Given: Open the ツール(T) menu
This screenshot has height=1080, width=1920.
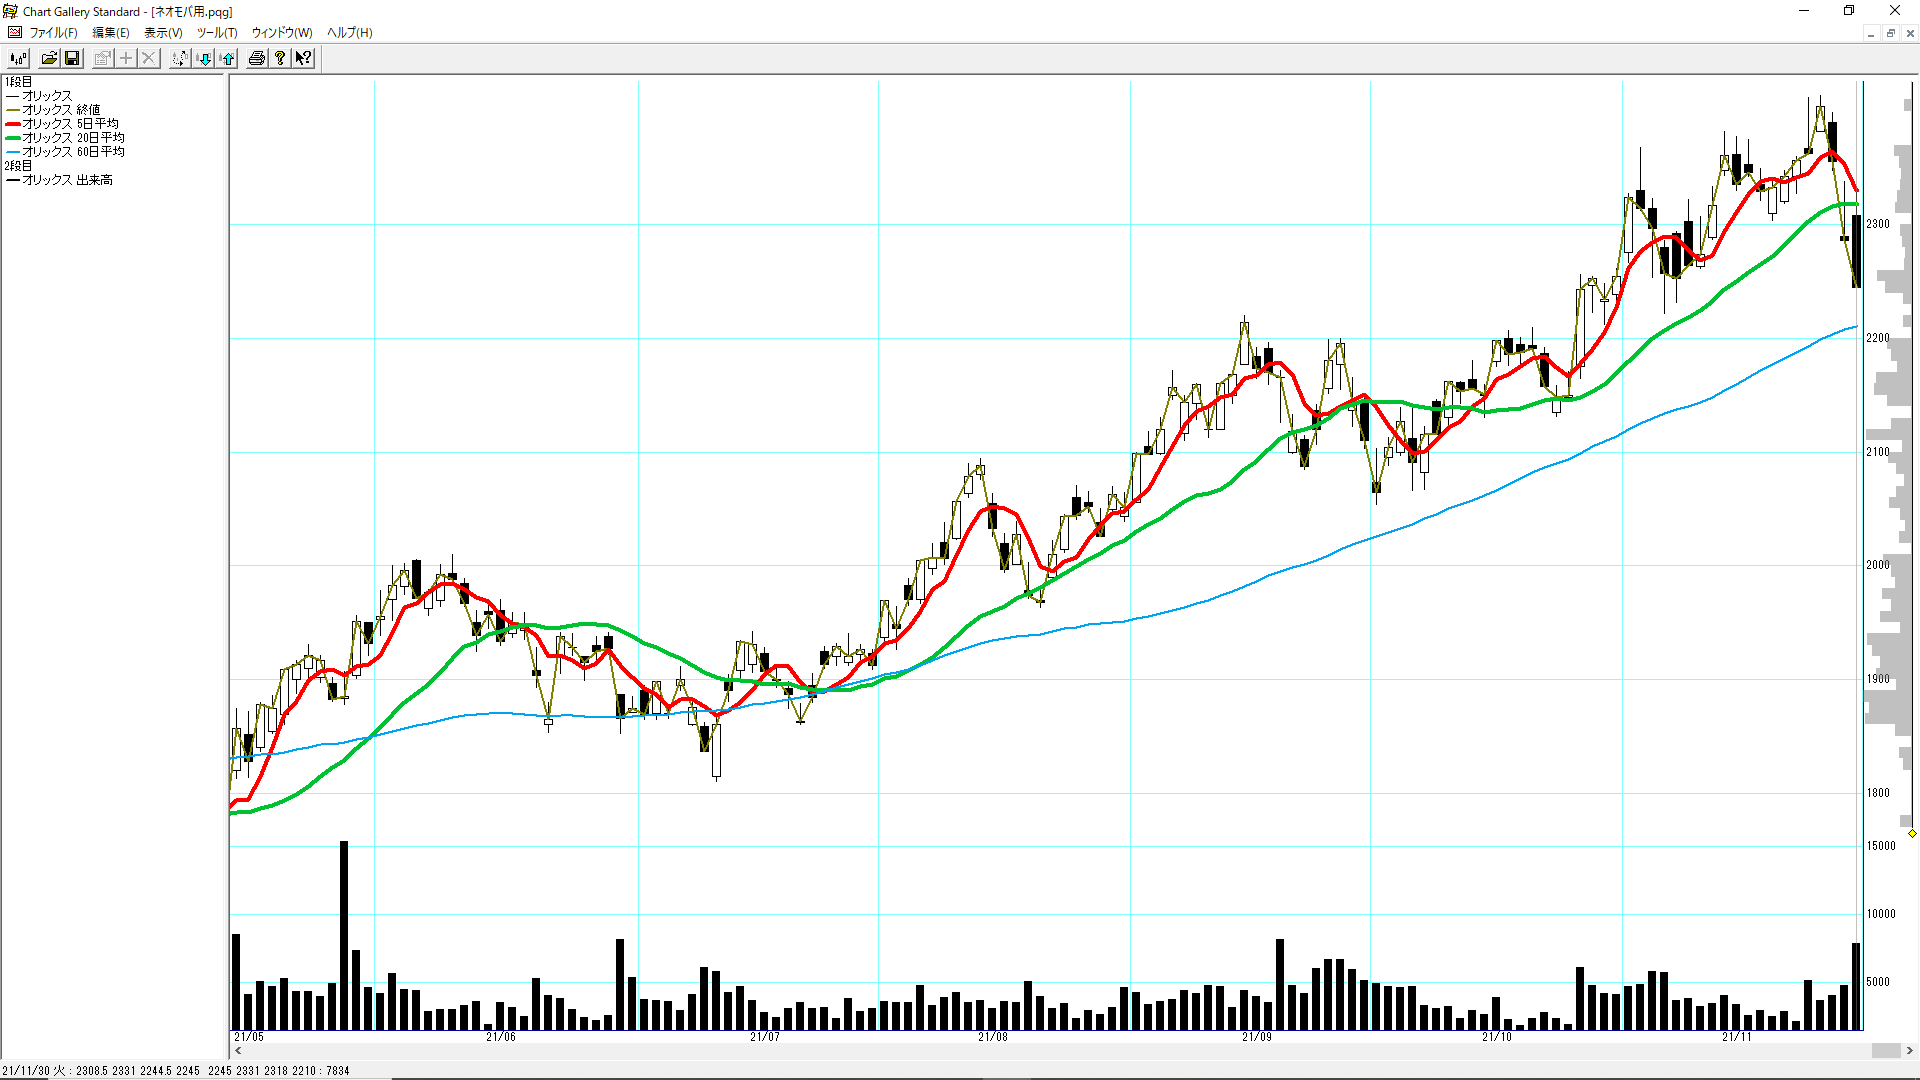Looking at the screenshot, I should point(217,33).
